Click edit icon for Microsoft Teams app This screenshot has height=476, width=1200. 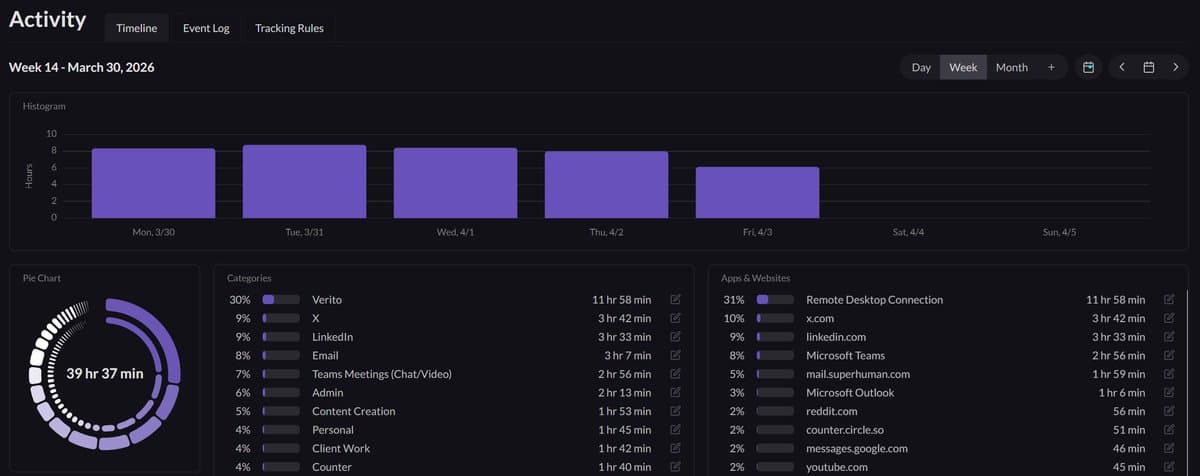coord(1169,356)
